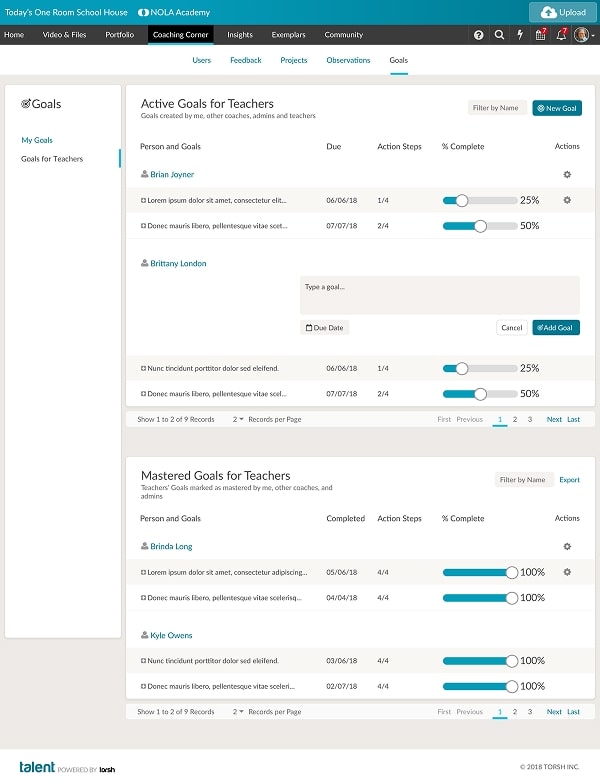Click the Due Date button
The width and height of the screenshot is (600, 784).
click(324, 328)
